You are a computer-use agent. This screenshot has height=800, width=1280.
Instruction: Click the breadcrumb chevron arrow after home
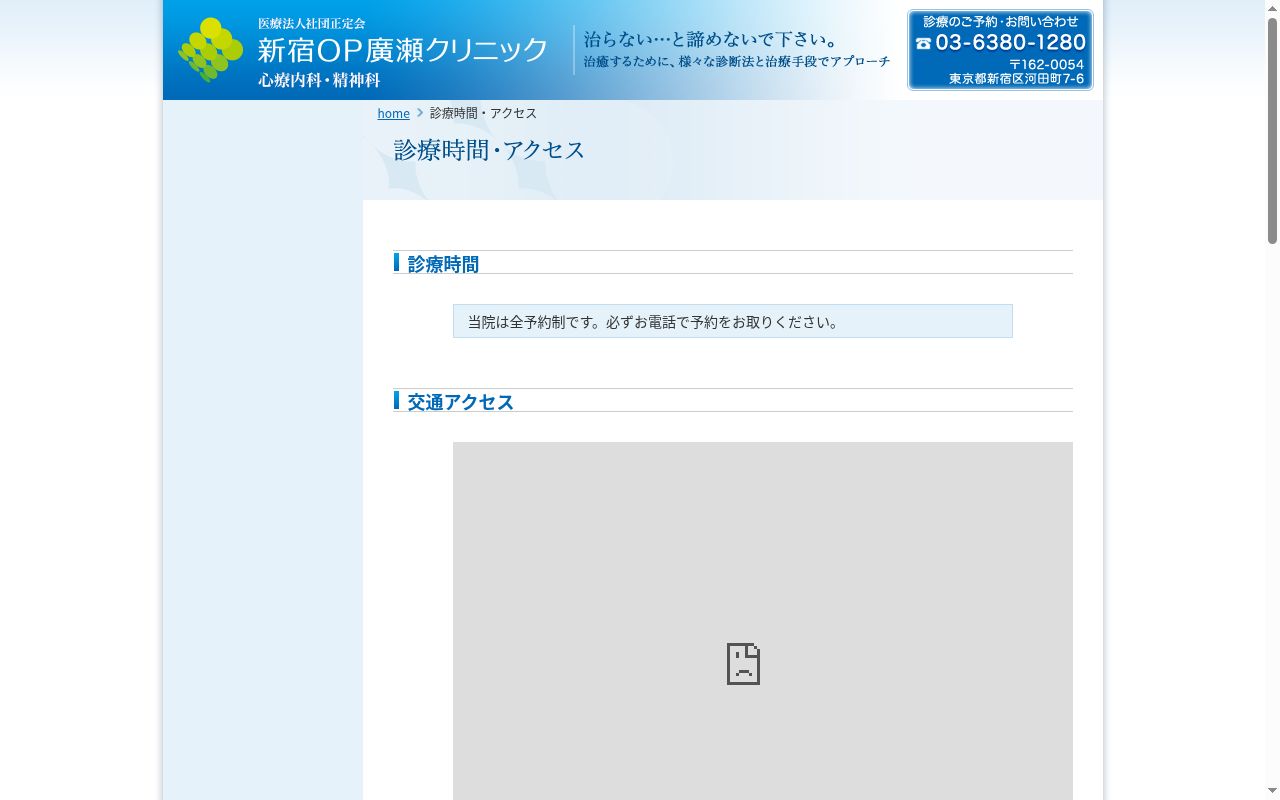420,113
